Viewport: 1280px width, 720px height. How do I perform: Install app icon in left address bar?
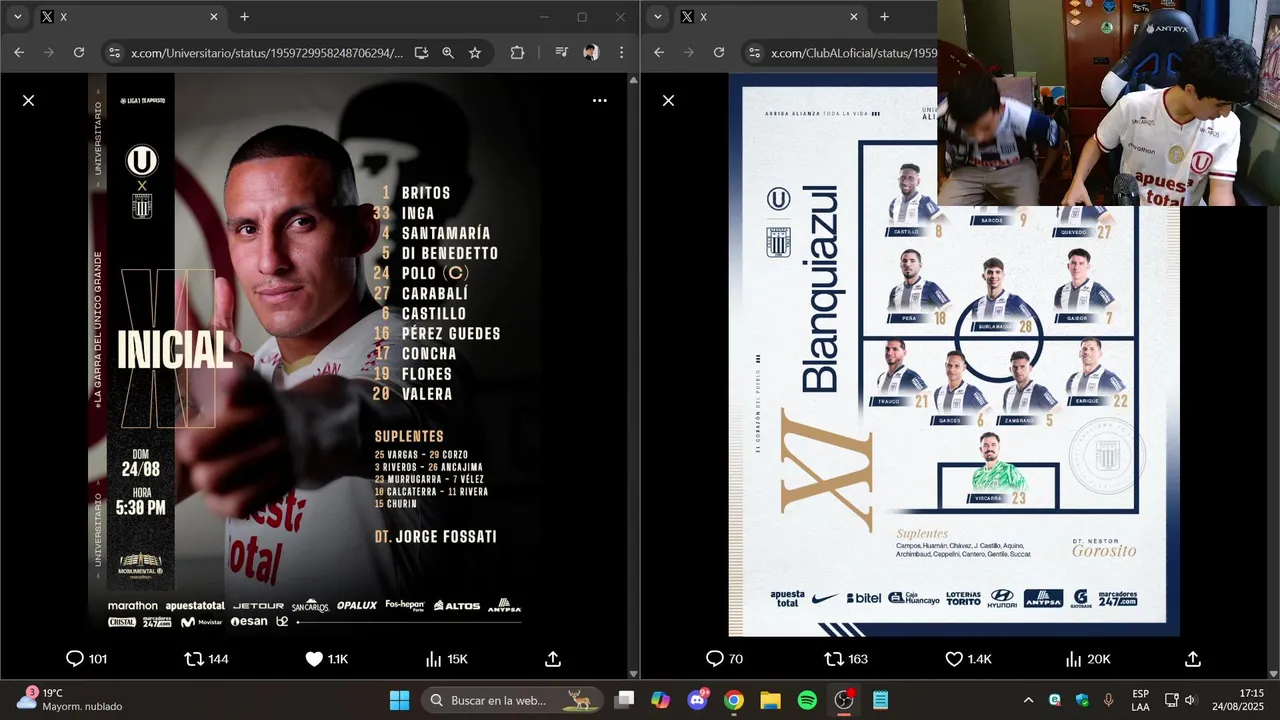coord(421,52)
